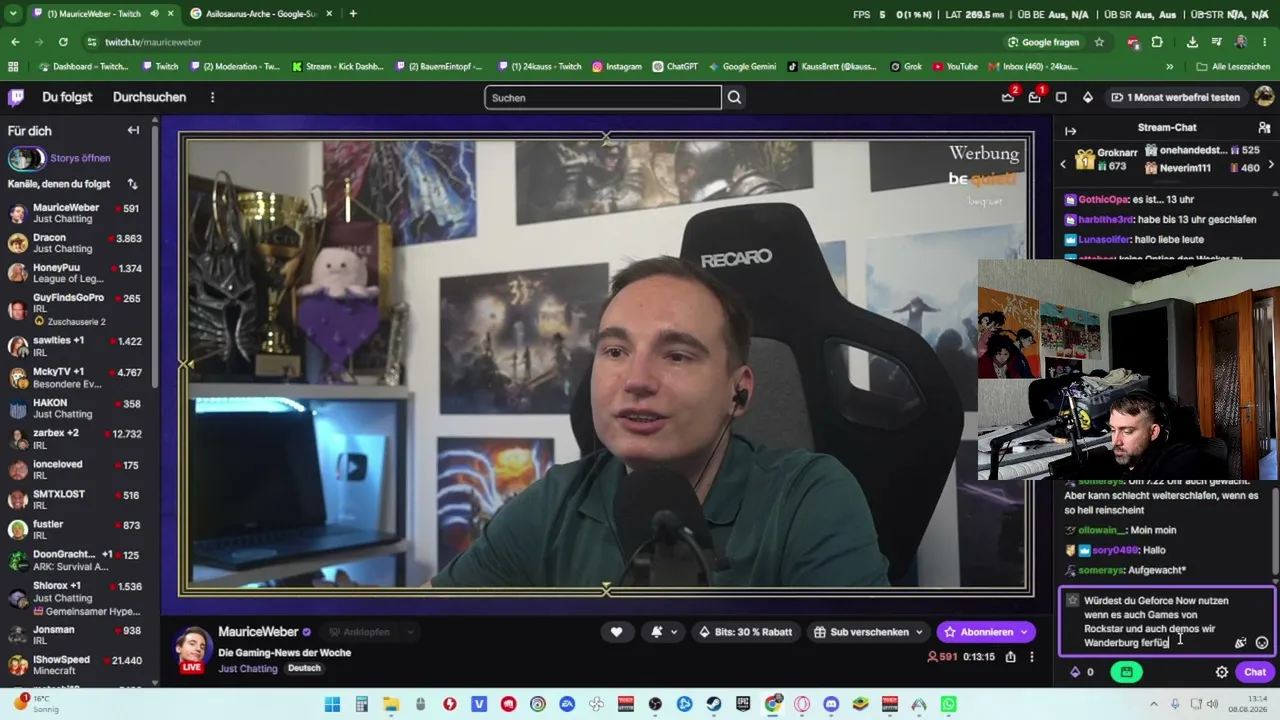The width and height of the screenshot is (1280, 720).
Task: Send message with the Chat button
Action: tap(1254, 672)
